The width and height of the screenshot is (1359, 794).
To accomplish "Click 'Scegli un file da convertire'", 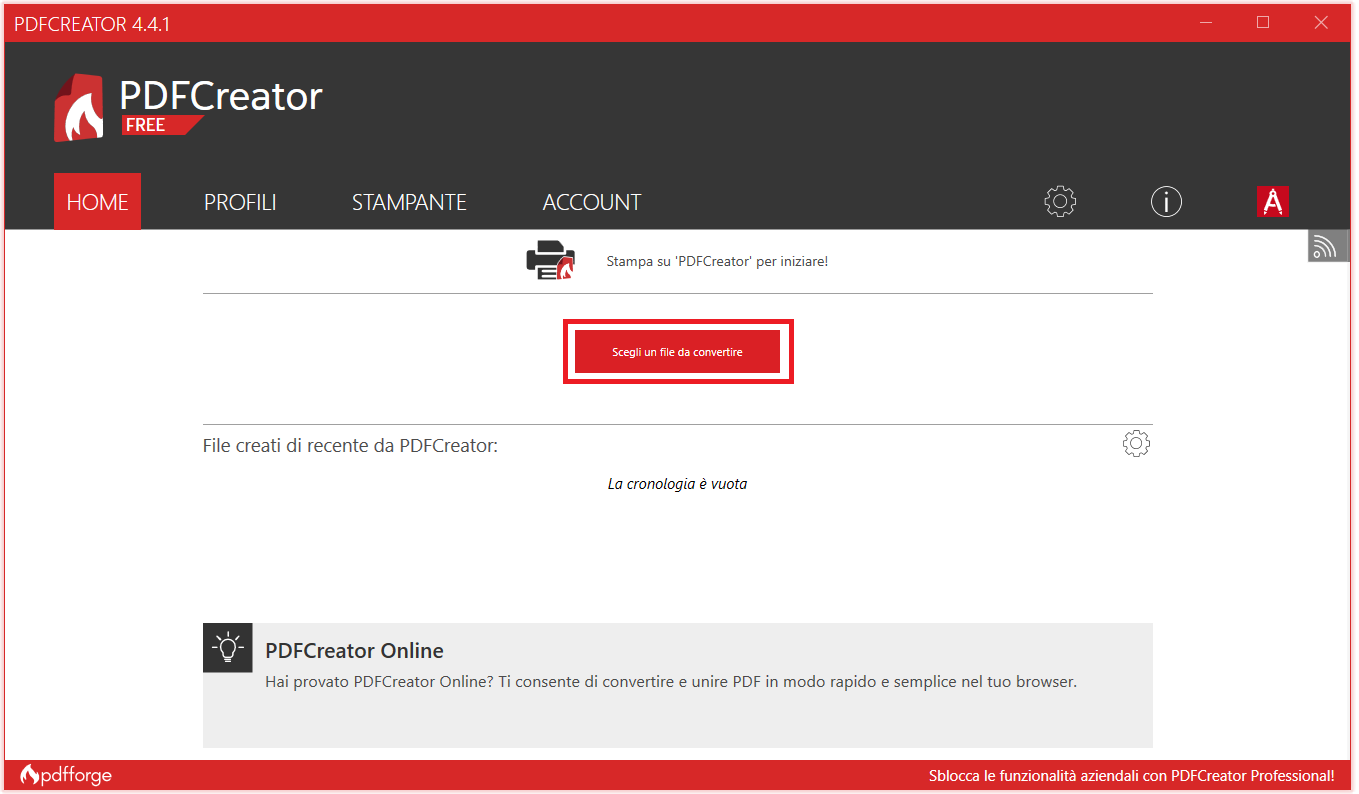I will point(677,351).
